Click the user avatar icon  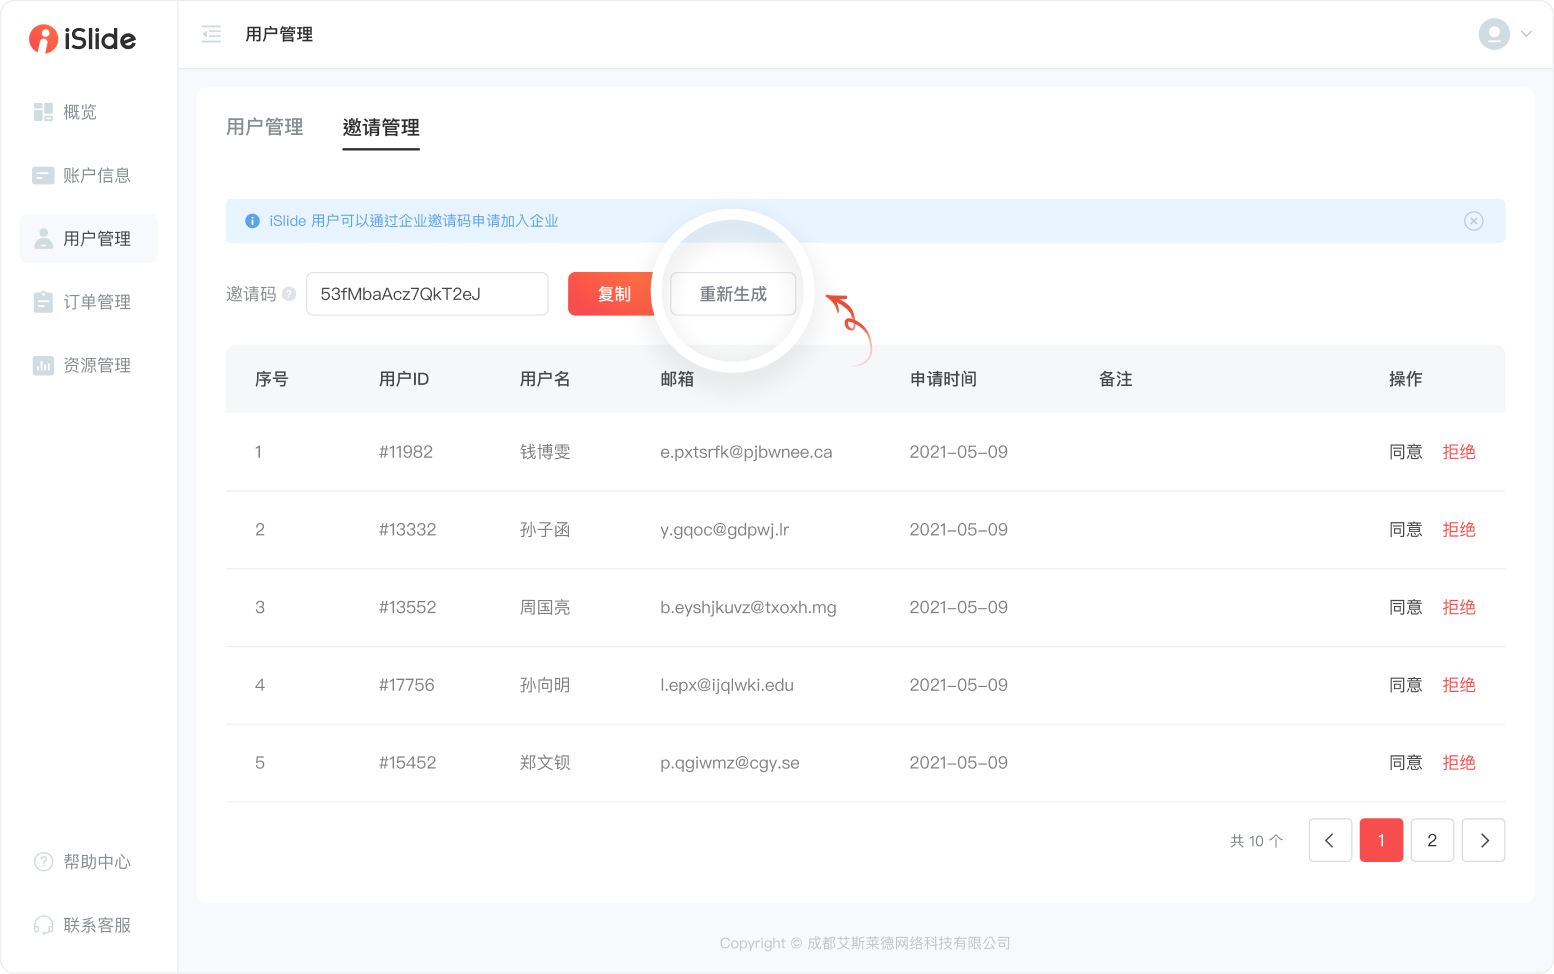point(1493,34)
